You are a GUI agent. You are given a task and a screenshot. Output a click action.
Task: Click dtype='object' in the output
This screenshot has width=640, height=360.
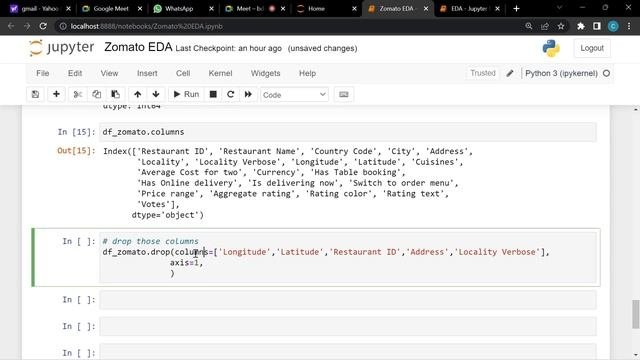coord(167,215)
